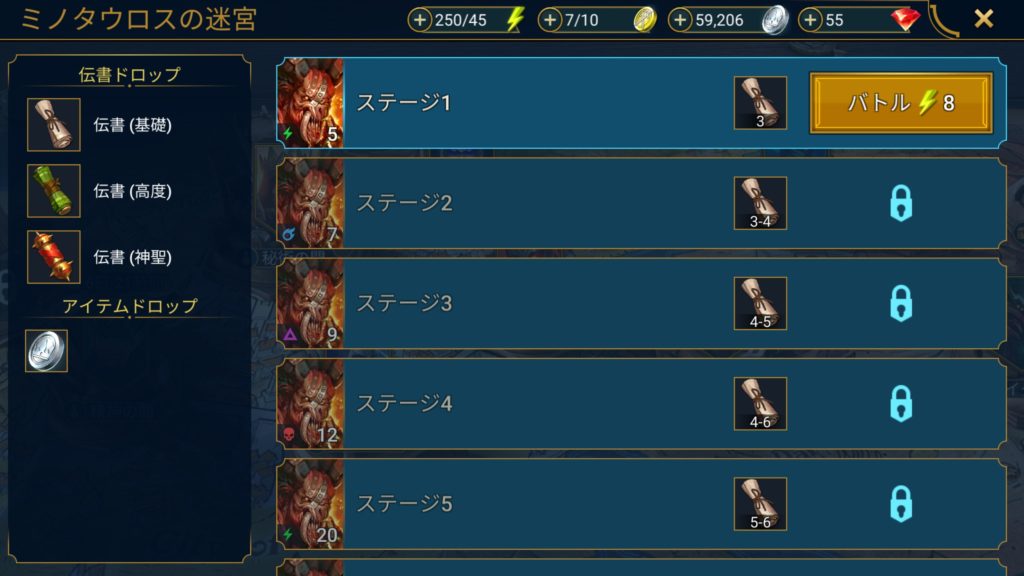Click the lock icon on ステージ5
The width and height of the screenshot is (1024, 576).
tap(901, 504)
